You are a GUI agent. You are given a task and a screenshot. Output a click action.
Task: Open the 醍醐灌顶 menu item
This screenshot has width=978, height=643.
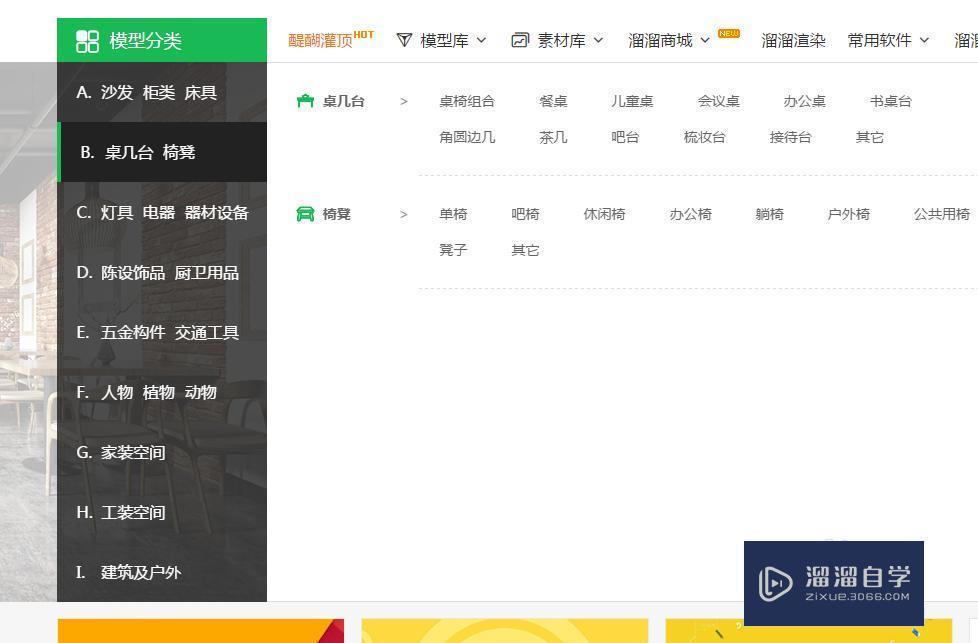(x=322, y=40)
